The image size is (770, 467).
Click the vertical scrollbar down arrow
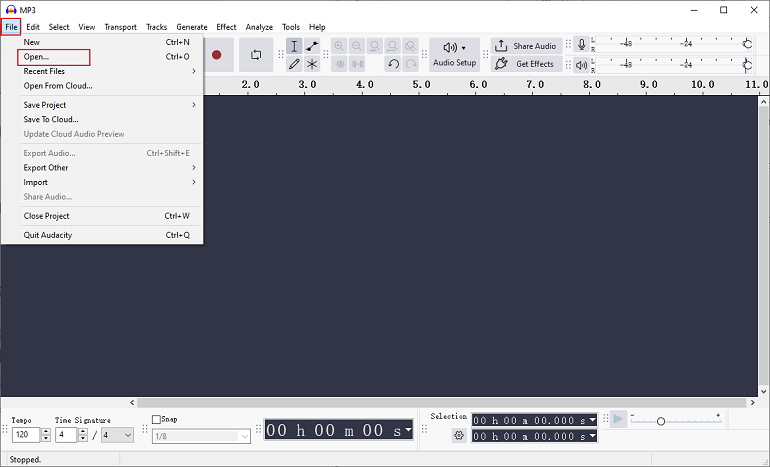tap(763, 391)
